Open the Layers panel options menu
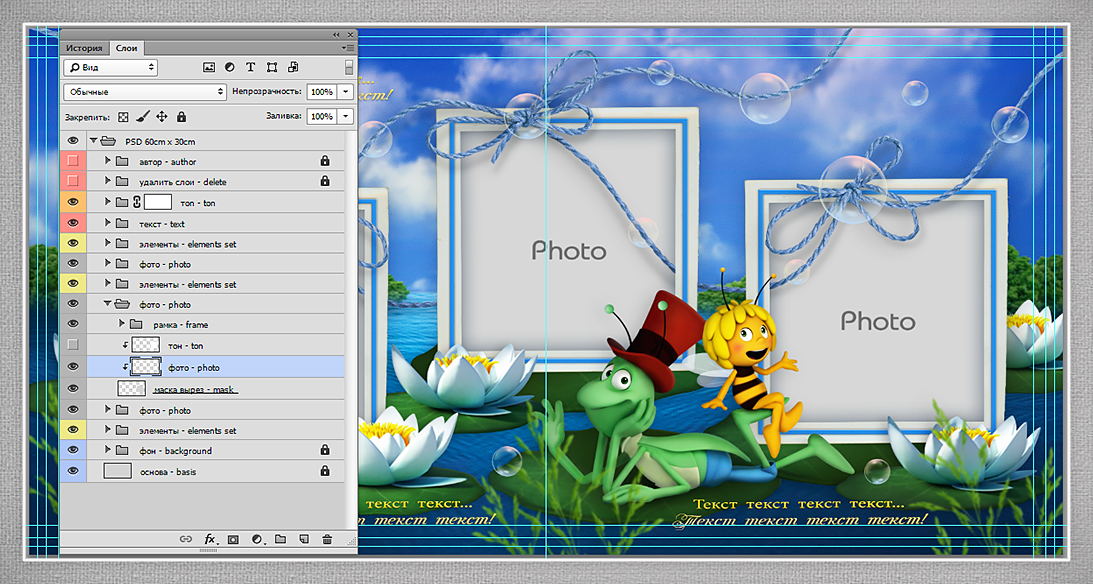The height and width of the screenshot is (584, 1093). coord(348,48)
